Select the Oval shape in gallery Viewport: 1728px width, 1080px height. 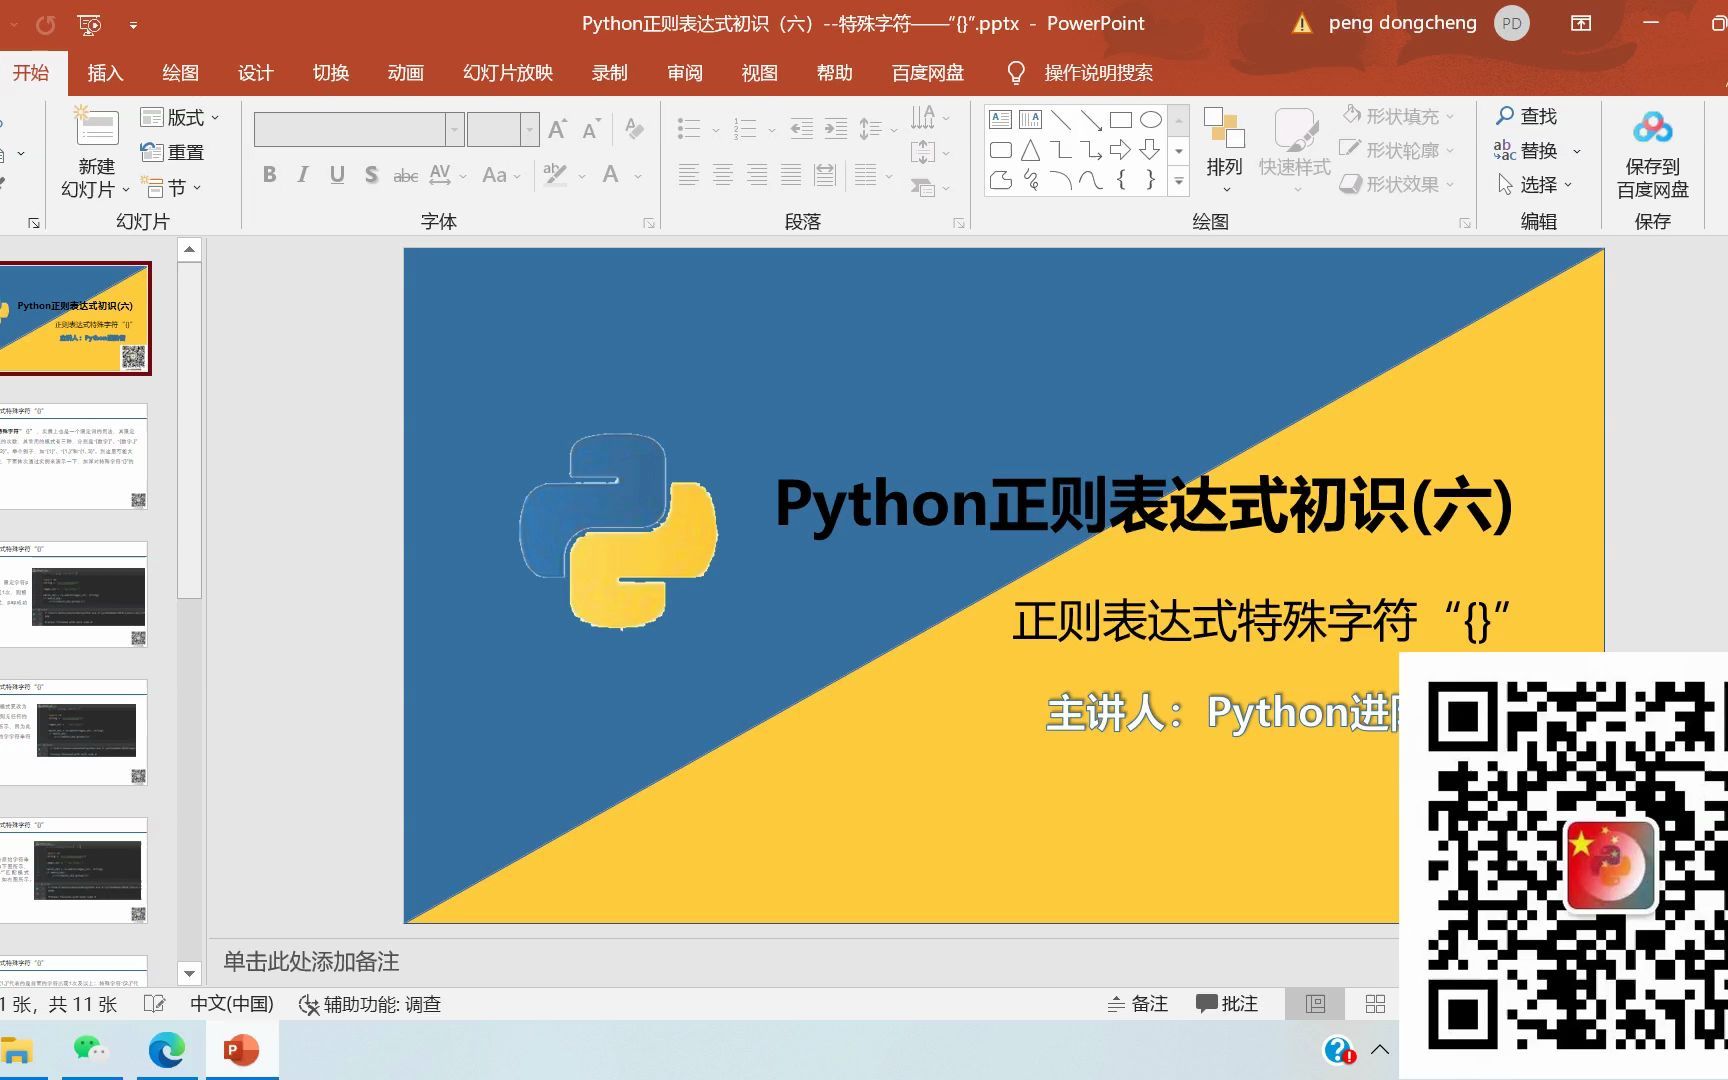point(1151,120)
